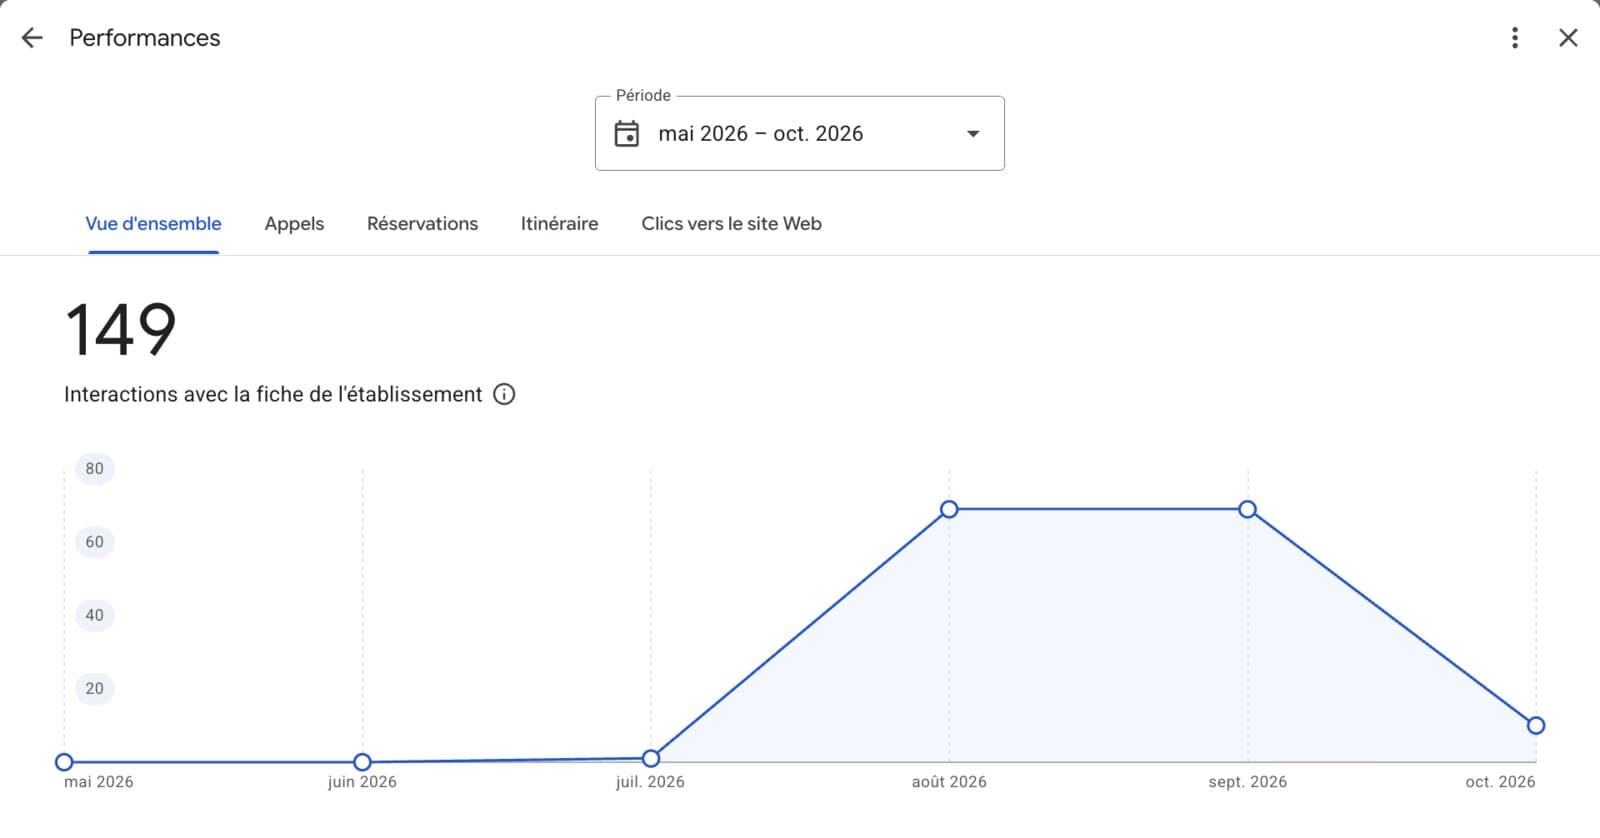The height and width of the screenshot is (838, 1600).
Task: Click the 'août 2026' axis label
Action: (949, 782)
